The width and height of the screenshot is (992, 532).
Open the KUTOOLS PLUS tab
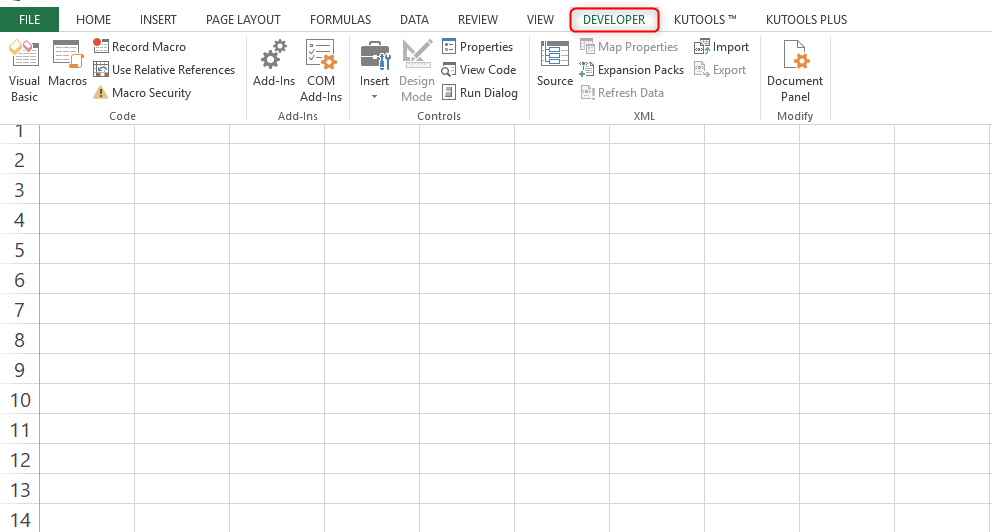pyautogui.click(x=806, y=20)
